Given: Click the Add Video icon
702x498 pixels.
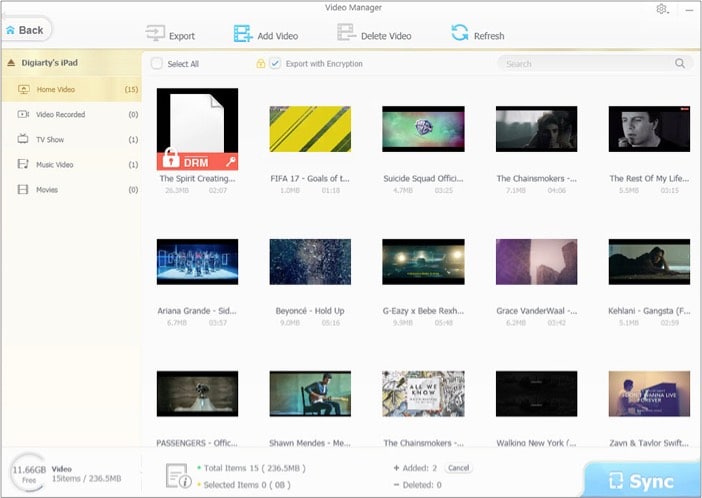Looking at the screenshot, I should (243, 34).
